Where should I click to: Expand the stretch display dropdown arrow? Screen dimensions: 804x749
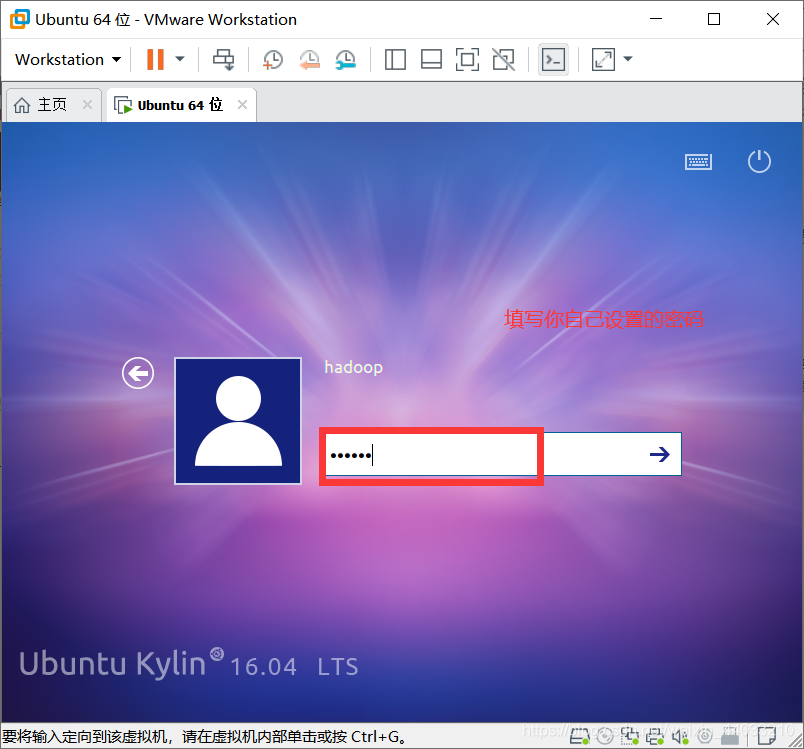628,59
